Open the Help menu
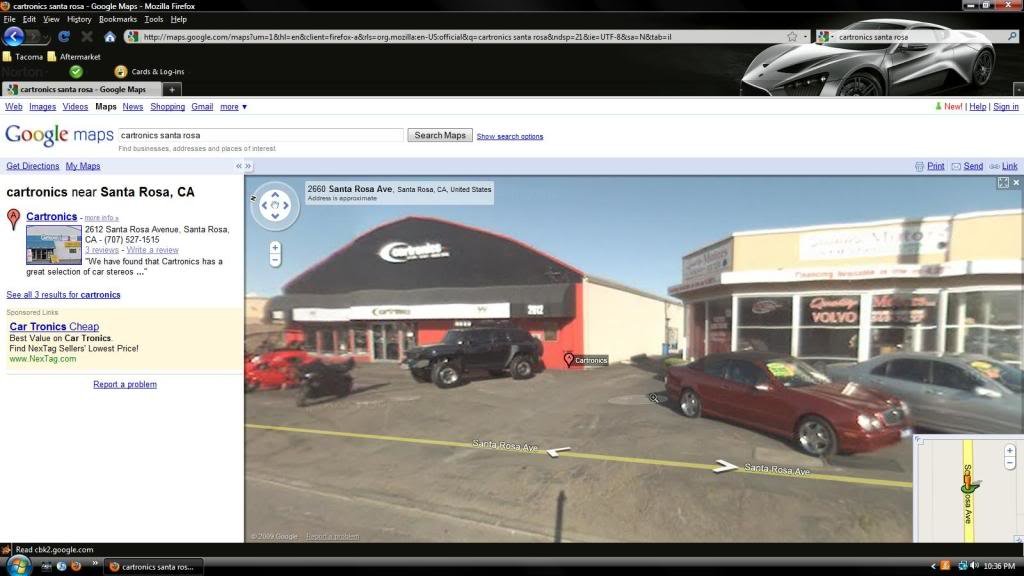 pyautogui.click(x=178, y=19)
